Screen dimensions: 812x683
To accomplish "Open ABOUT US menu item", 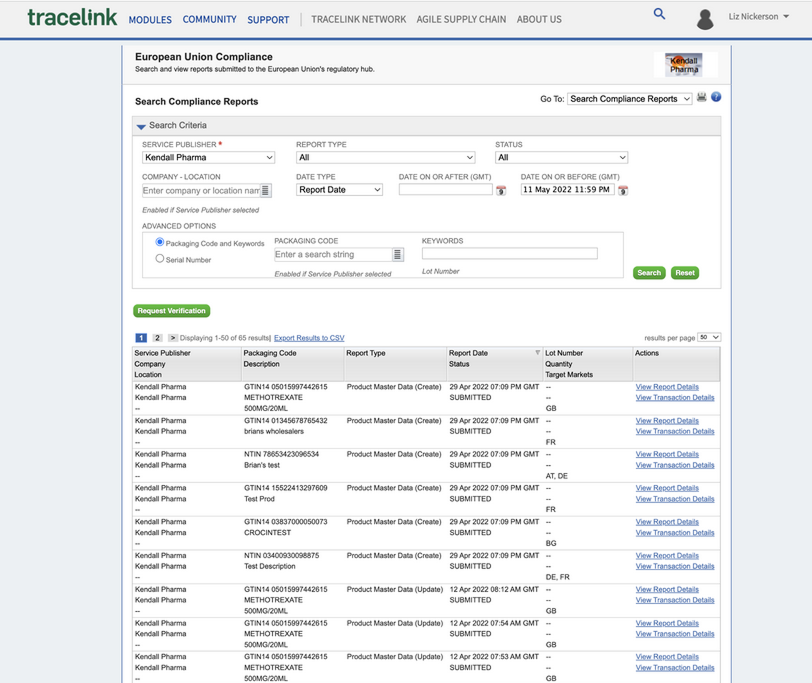I will click(539, 19).
